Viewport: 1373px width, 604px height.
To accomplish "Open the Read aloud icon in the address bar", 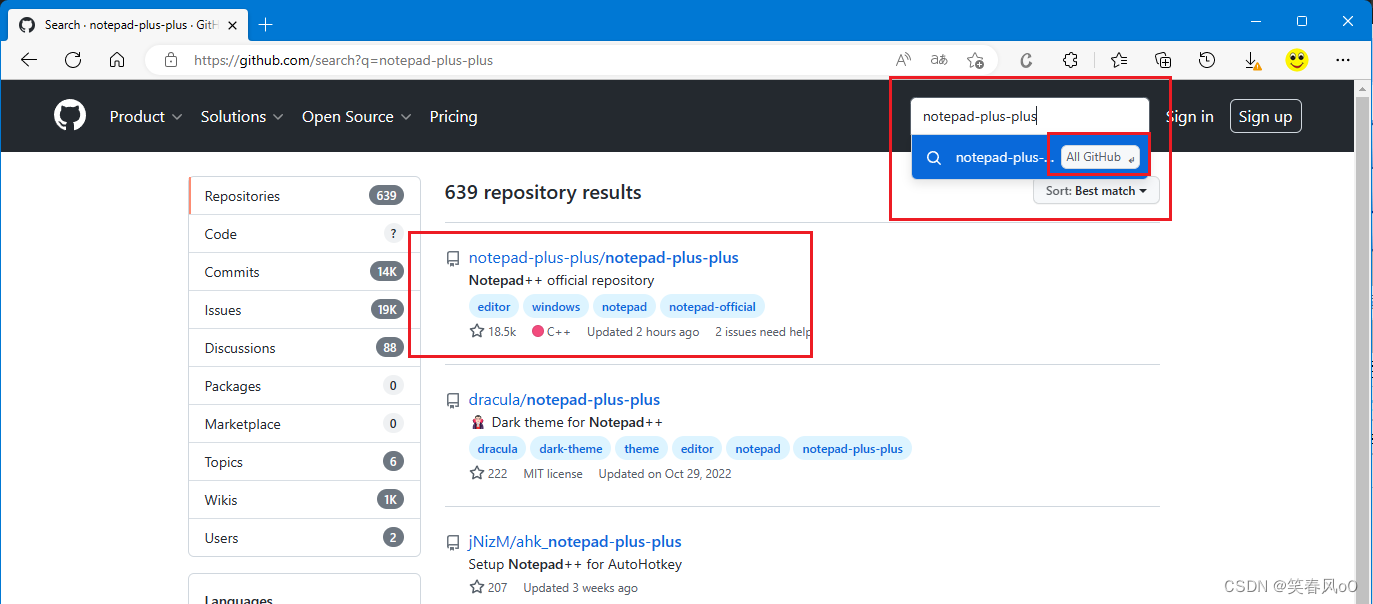I will [903, 60].
